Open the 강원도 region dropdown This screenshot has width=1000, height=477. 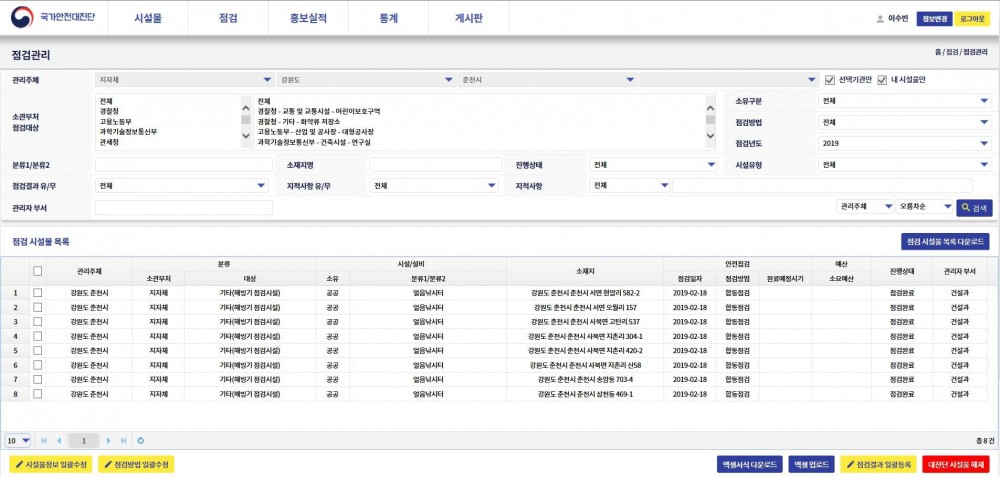pyautogui.click(x=366, y=80)
